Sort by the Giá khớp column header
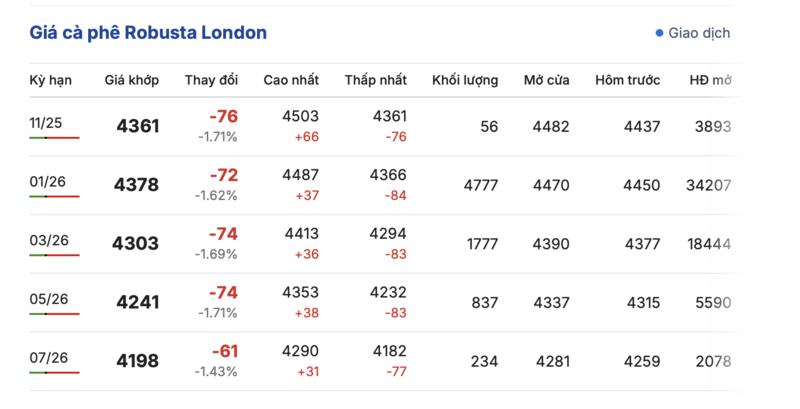 (x=132, y=80)
